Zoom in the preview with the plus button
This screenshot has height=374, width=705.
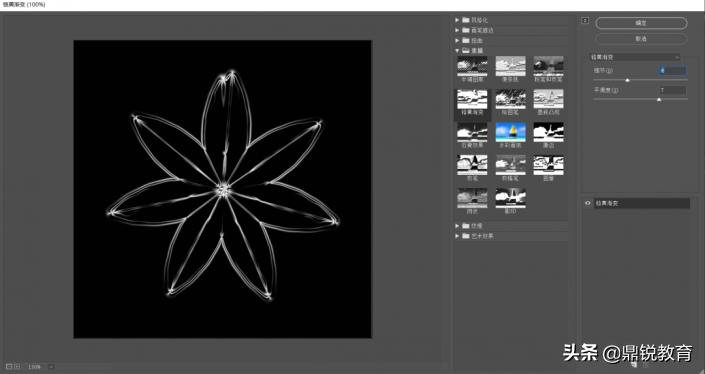pos(18,367)
